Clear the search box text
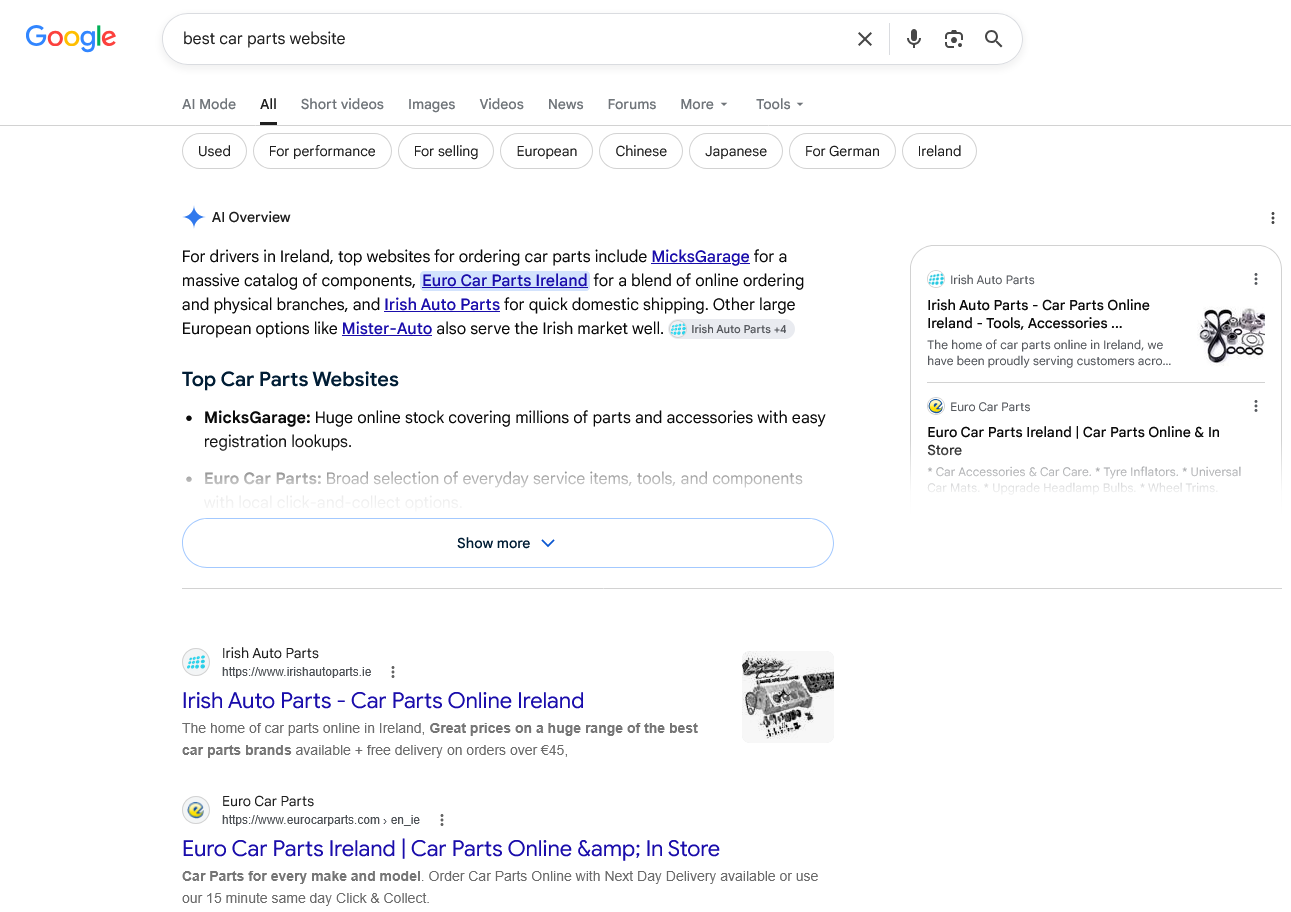The image size is (1291, 912). tap(865, 39)
